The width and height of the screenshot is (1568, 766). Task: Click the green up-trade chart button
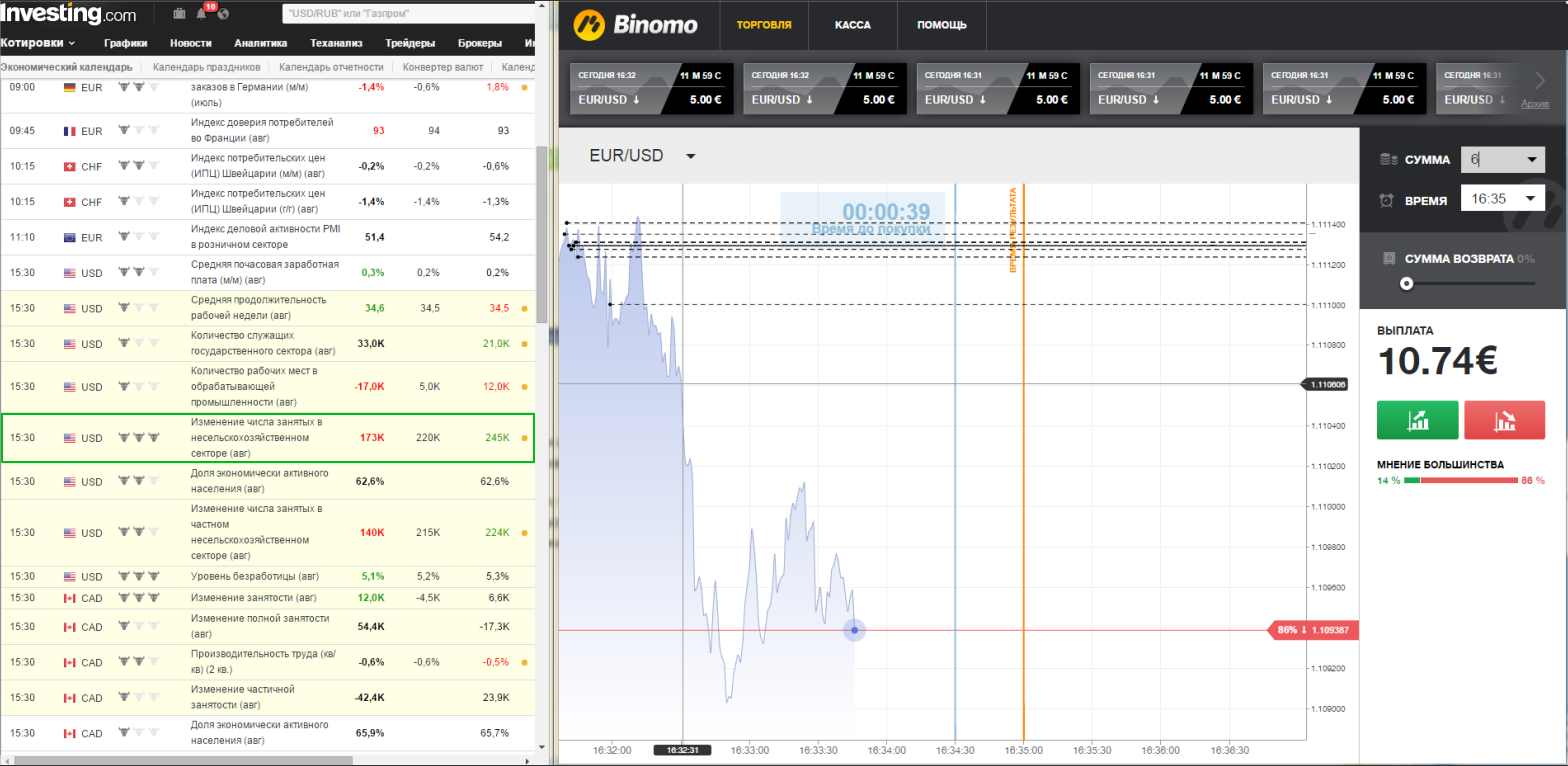[x=1417, y=420]
